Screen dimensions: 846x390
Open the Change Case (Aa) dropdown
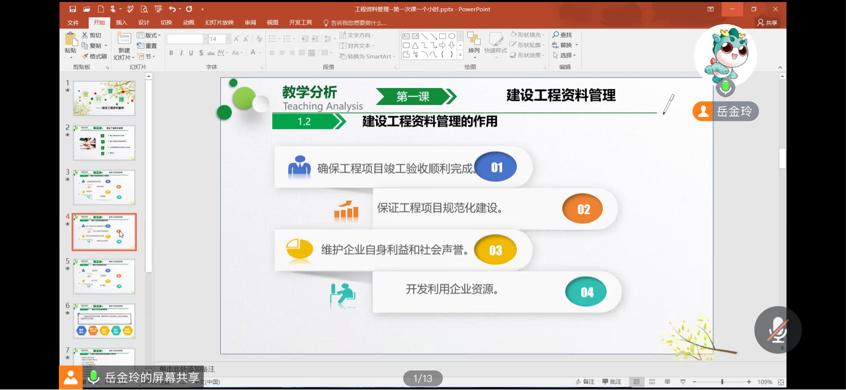pos(237,53)
